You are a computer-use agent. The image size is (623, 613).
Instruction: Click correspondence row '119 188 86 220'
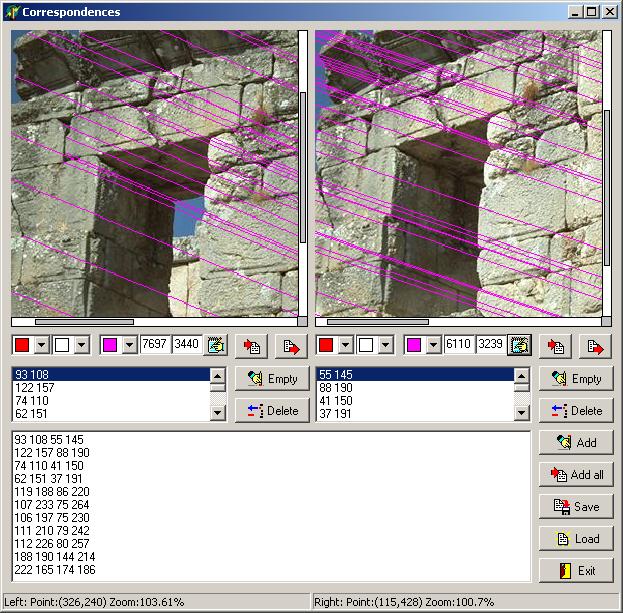pos(52,492)
